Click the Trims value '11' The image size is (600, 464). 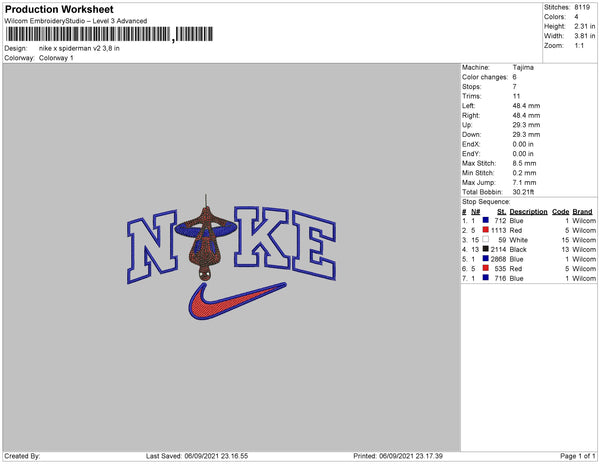[517, 96]
